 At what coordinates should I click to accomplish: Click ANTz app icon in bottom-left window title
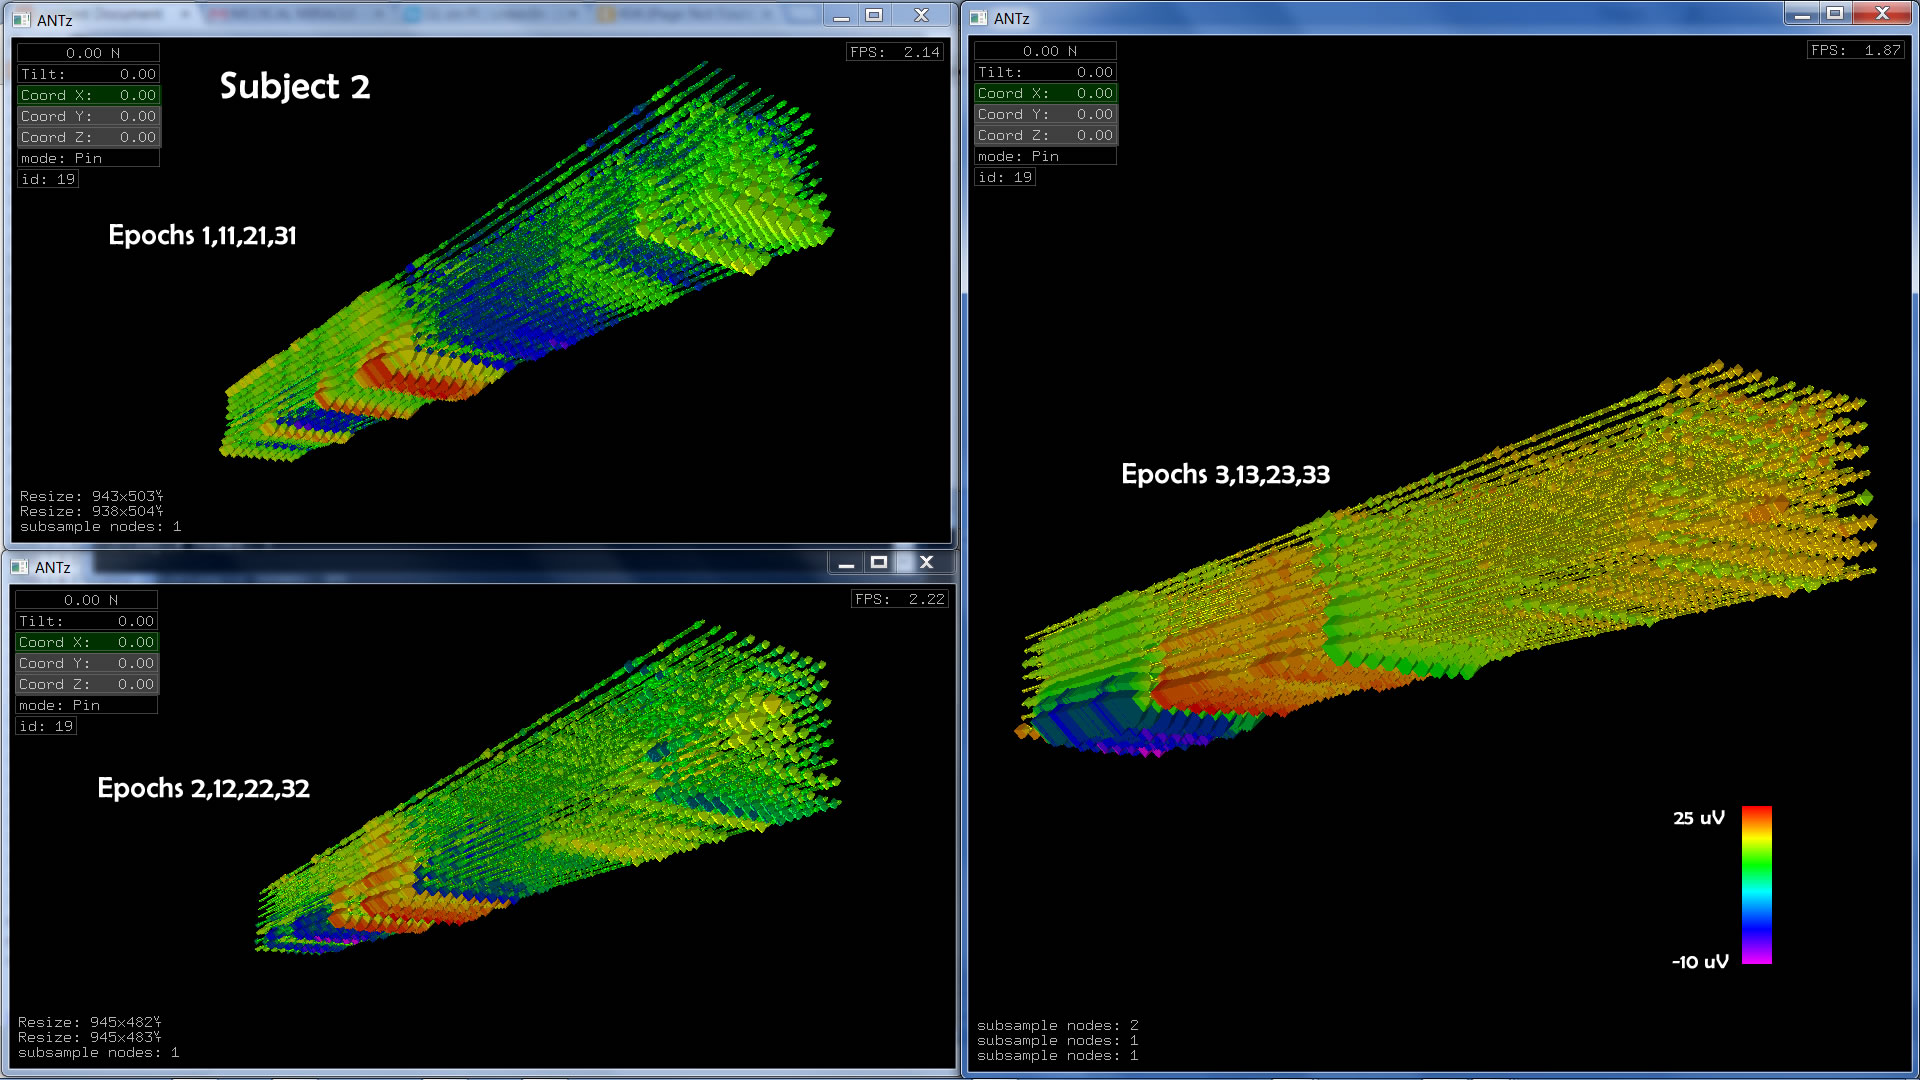pos(19,567)
